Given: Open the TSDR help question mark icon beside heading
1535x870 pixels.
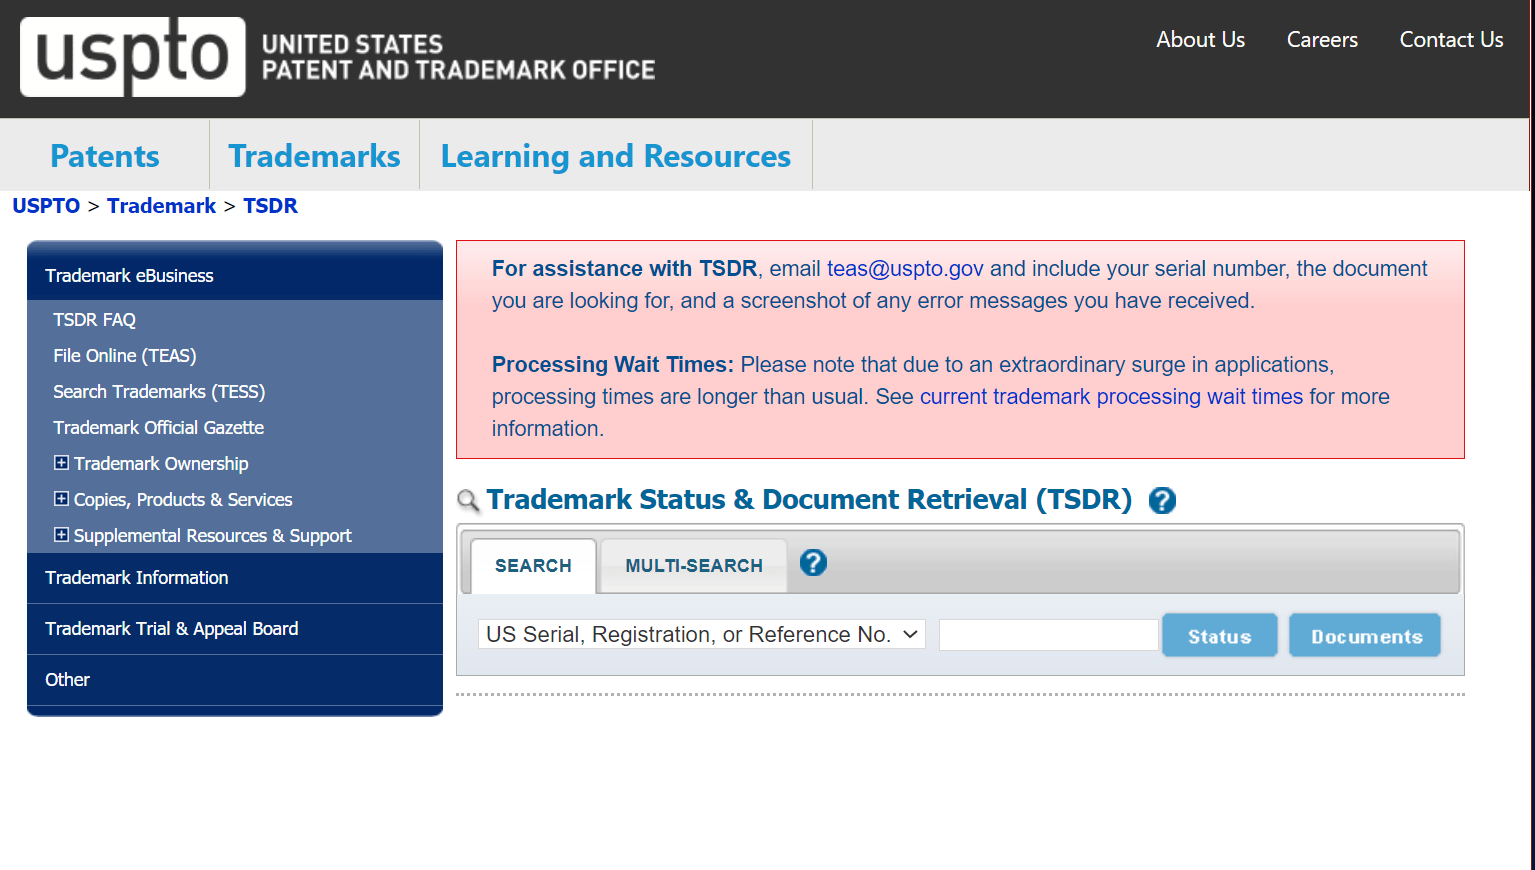Looking at the screenshot, I should [x=1162, y=500].
